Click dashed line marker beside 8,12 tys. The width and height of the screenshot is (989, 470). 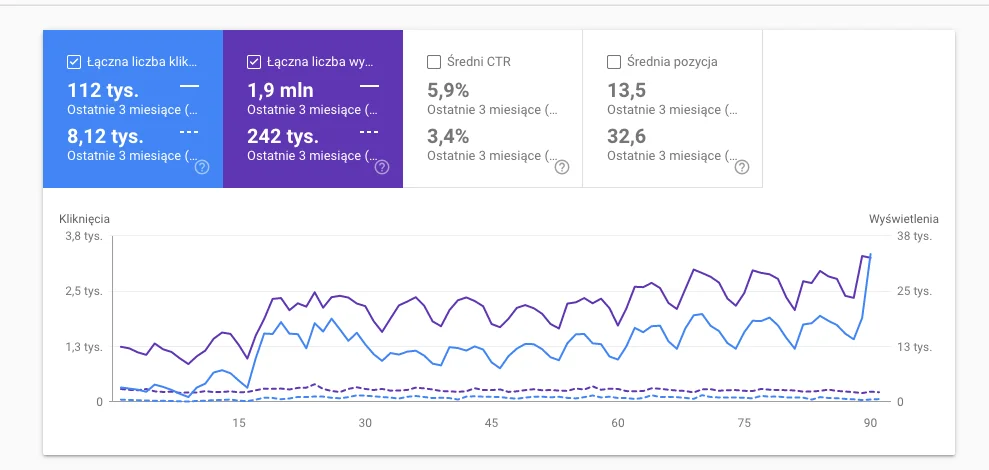[x=189, y=133]
